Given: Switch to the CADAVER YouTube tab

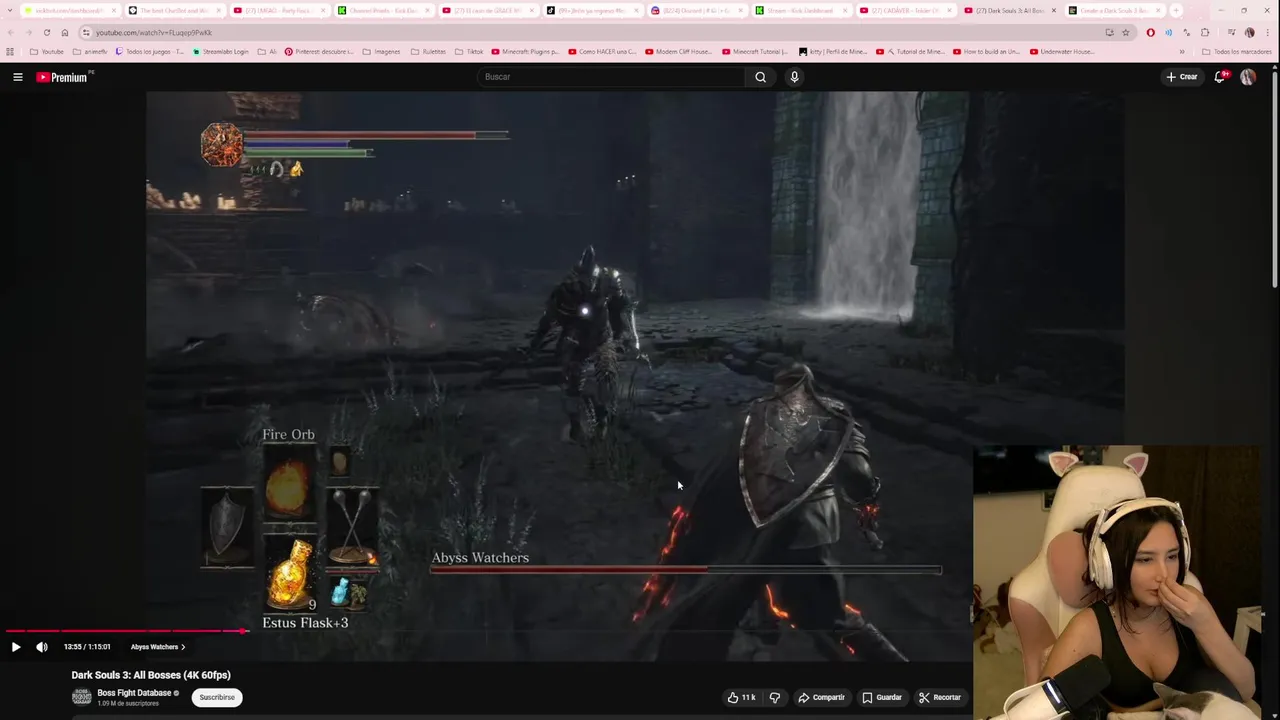Looking at the screenshot, I should [x=905, y=11].
